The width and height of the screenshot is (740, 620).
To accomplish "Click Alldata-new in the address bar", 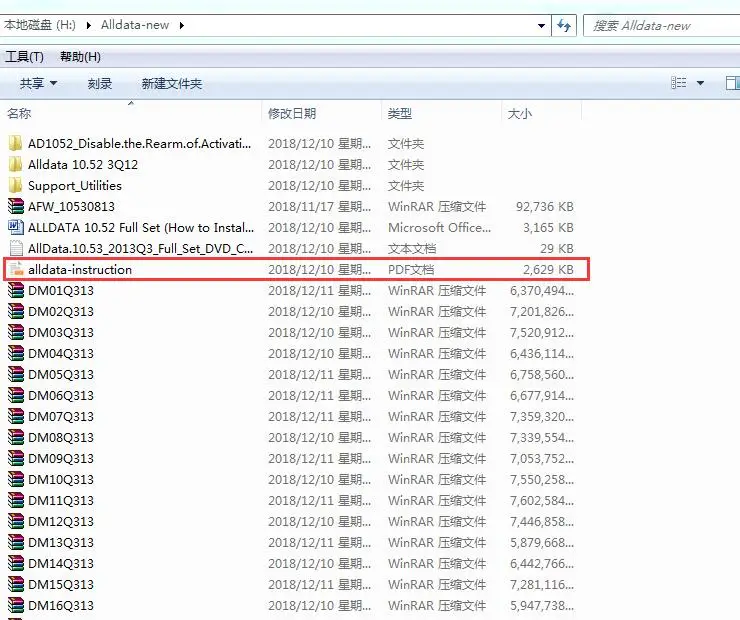I will (135, 25).
